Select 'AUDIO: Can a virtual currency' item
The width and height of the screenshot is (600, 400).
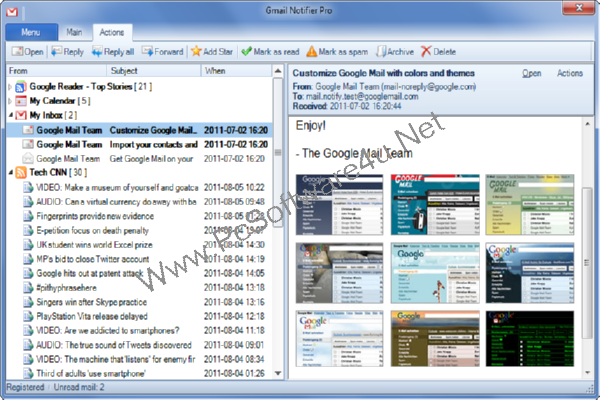[139, 202]
